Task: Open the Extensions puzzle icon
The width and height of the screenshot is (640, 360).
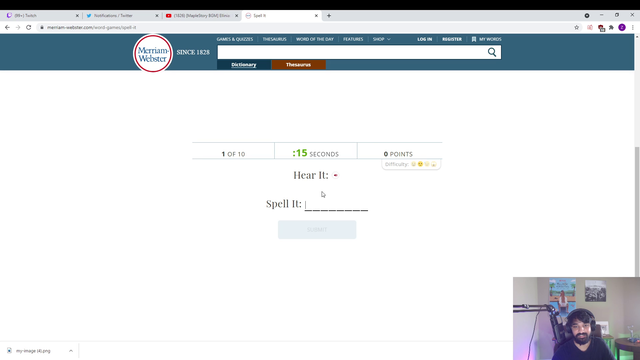Action: [611, 27]
